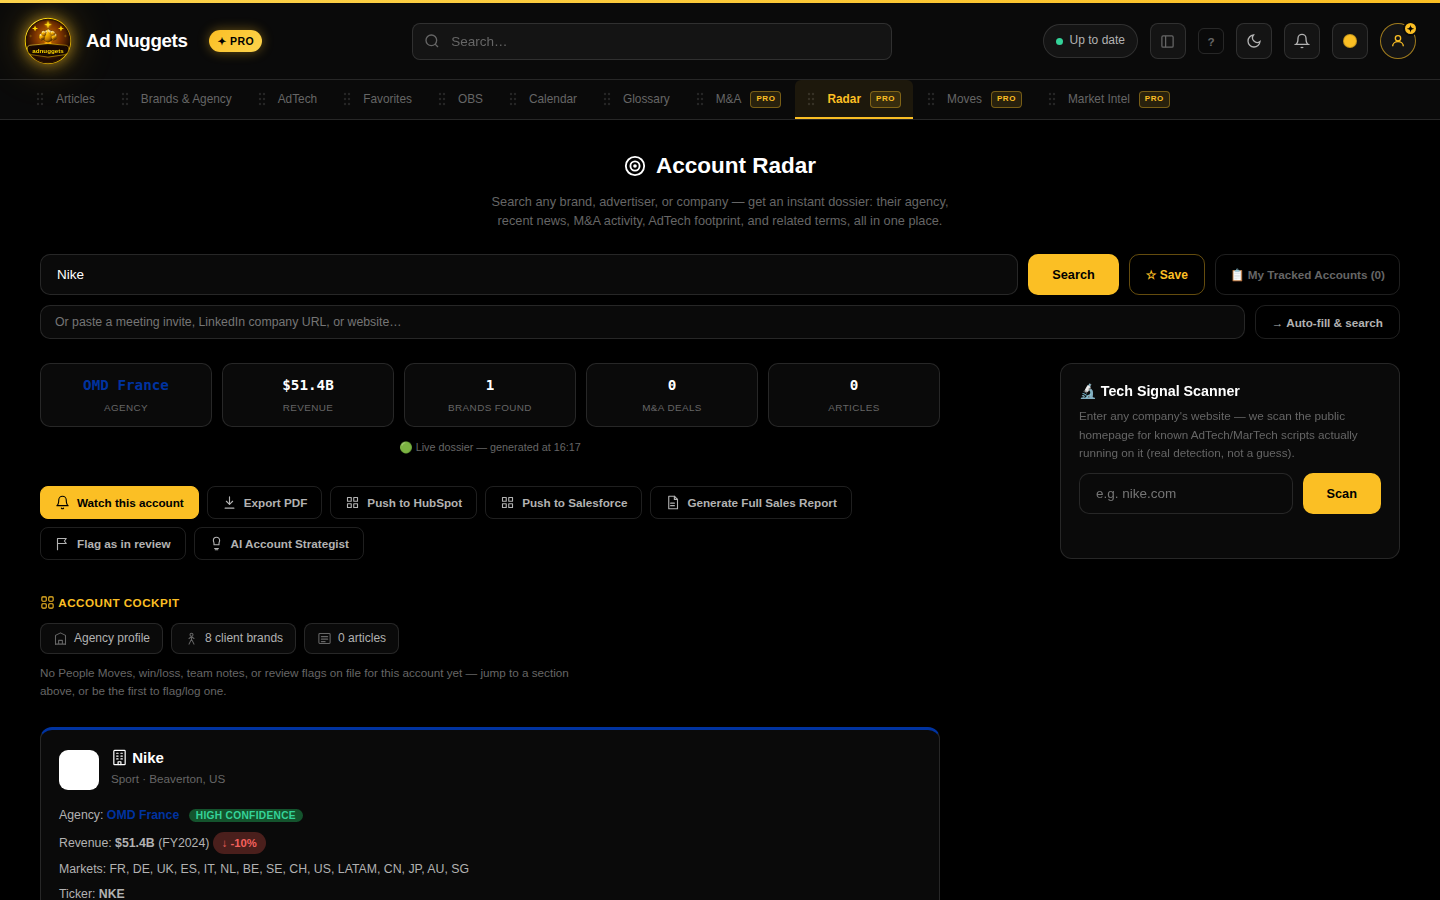Click the M&A Deals stat card
The height and width of the screenshot is (900, 1440).
(672, 395)
